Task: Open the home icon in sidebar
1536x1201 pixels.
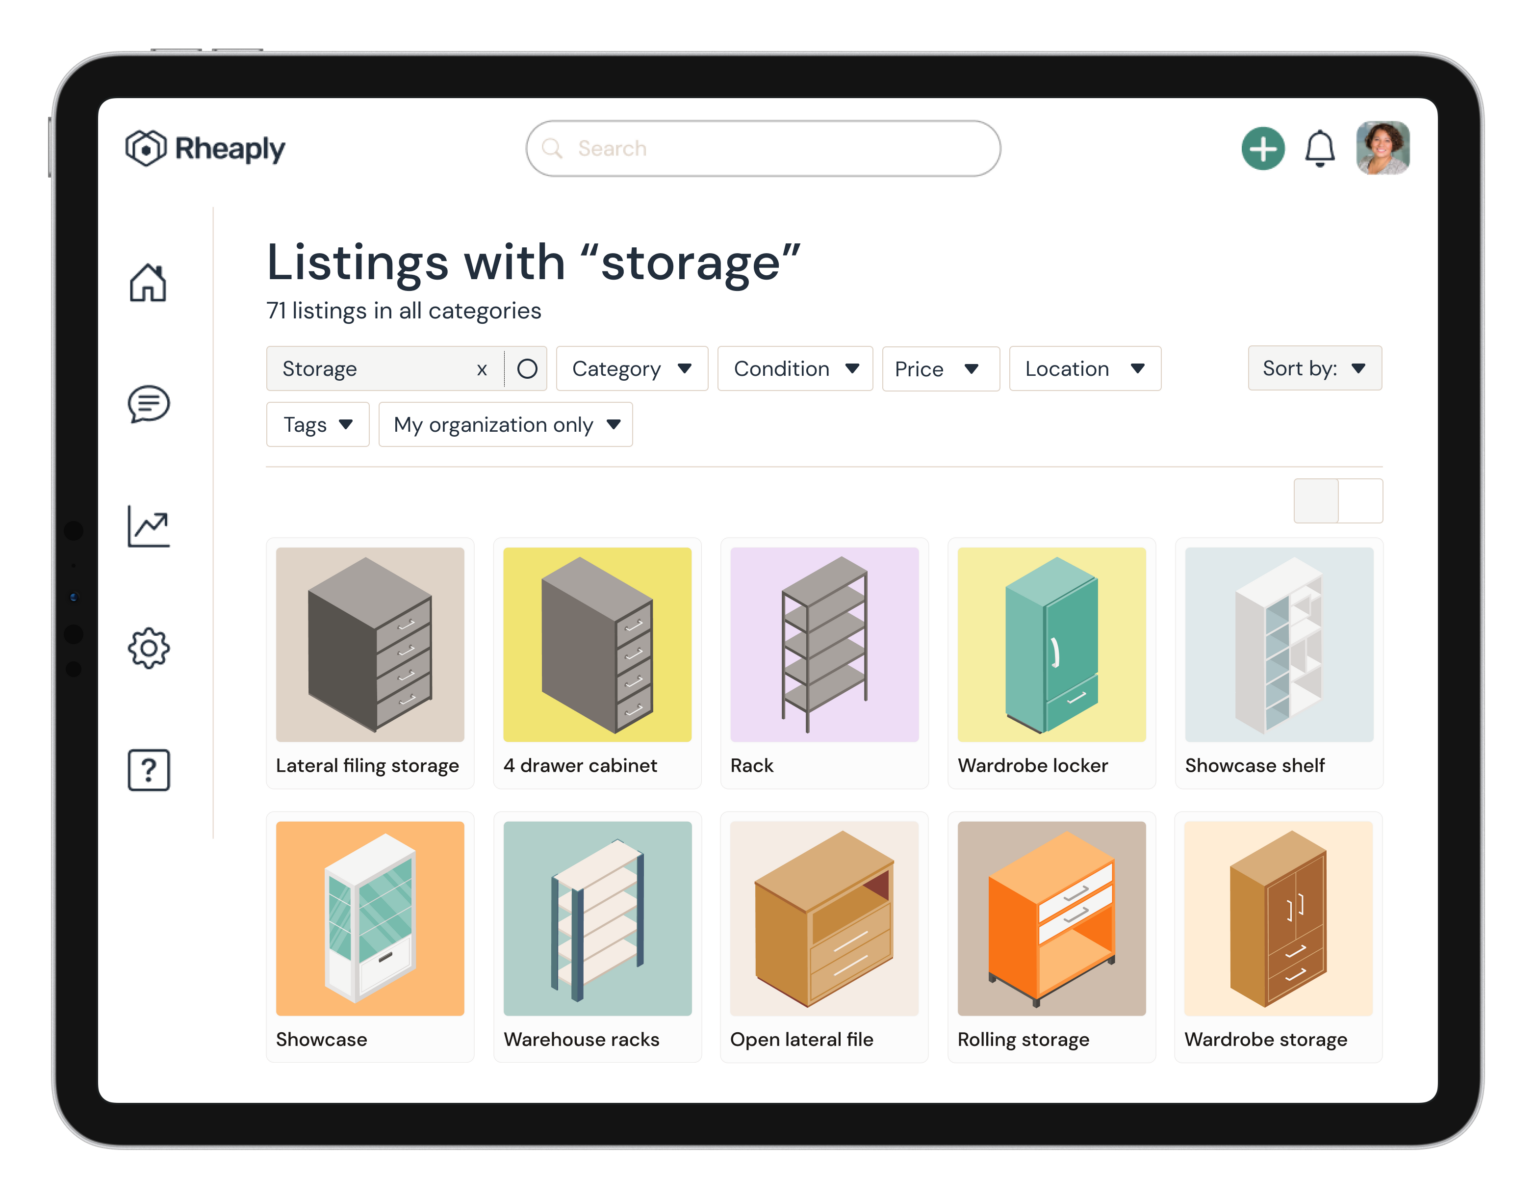Action: click(148, 284)
